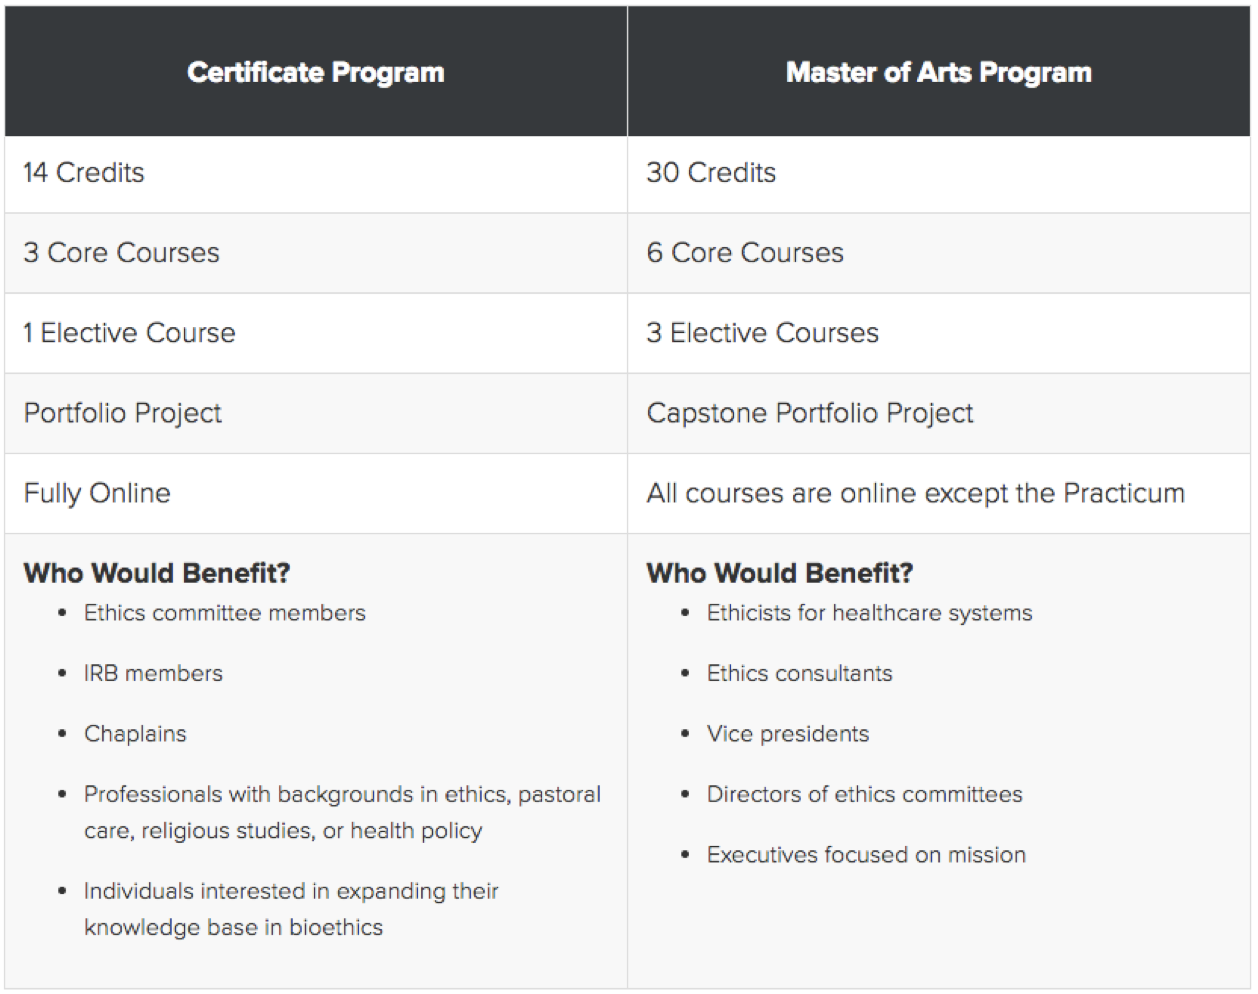
Task: Click the Master's 'Who Would Benefit?' heading
Action: (780, 573)
